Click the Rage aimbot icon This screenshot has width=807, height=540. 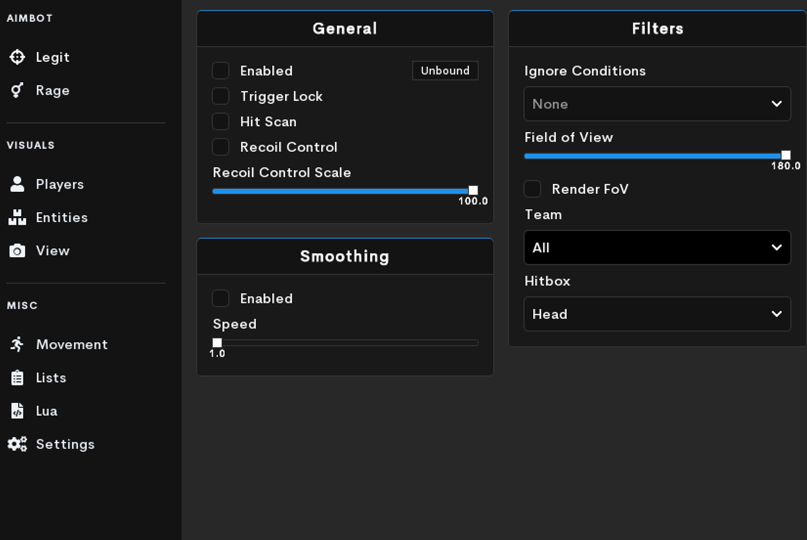(17, 90)
